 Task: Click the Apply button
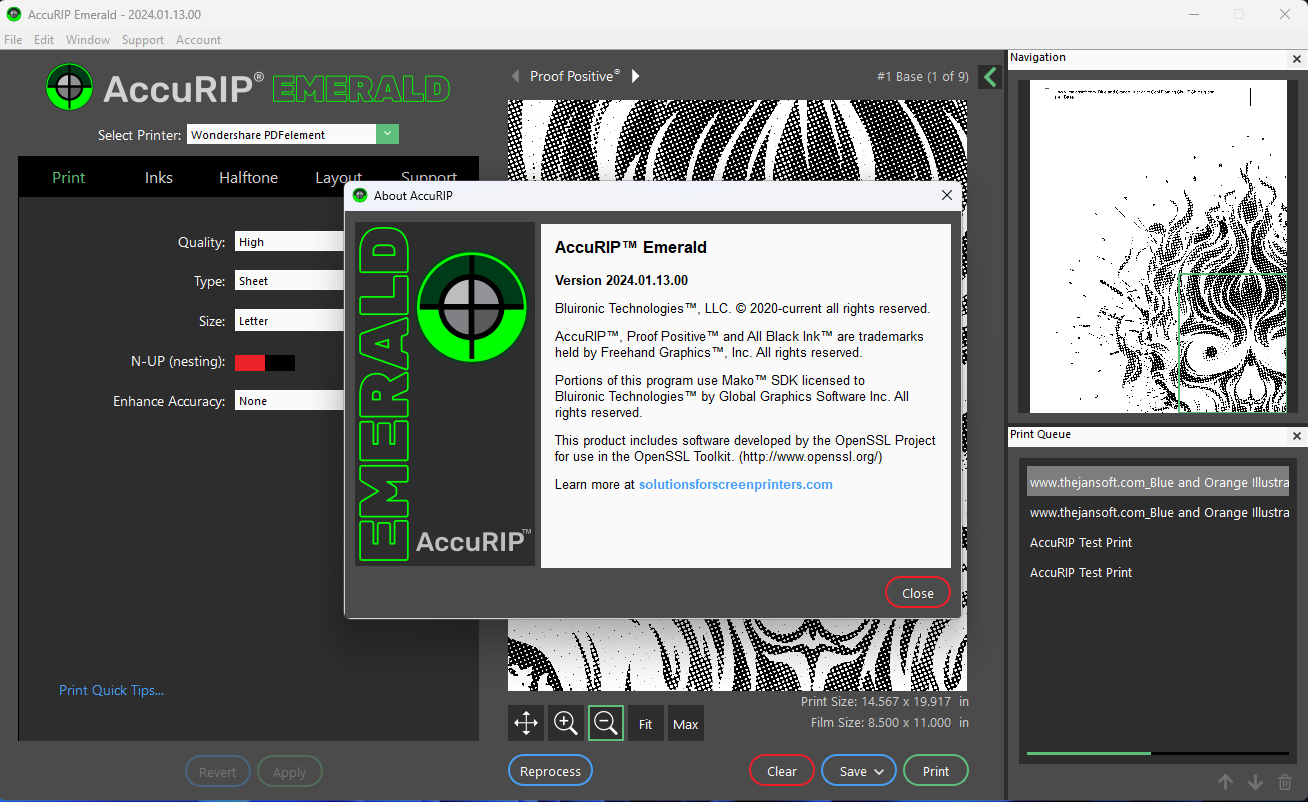[x=290, y=772]
